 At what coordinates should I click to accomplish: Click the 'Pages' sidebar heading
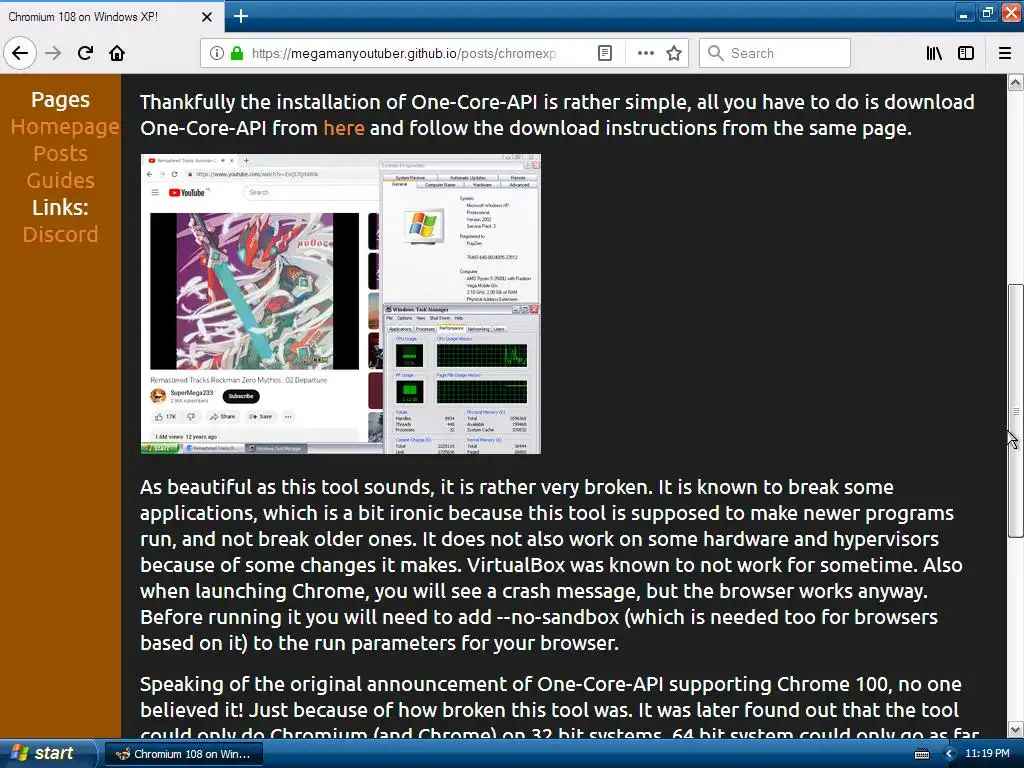tap(60, 99)
